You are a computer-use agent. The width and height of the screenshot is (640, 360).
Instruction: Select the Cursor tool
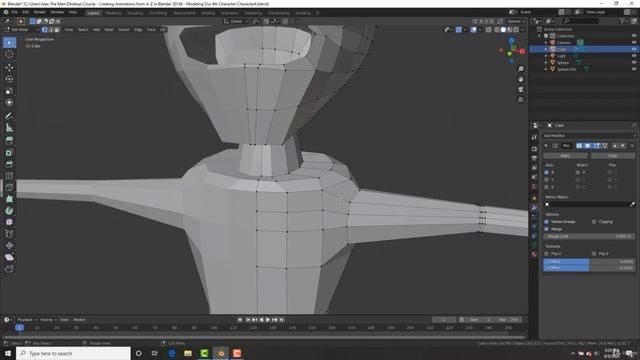pos(9,54)
